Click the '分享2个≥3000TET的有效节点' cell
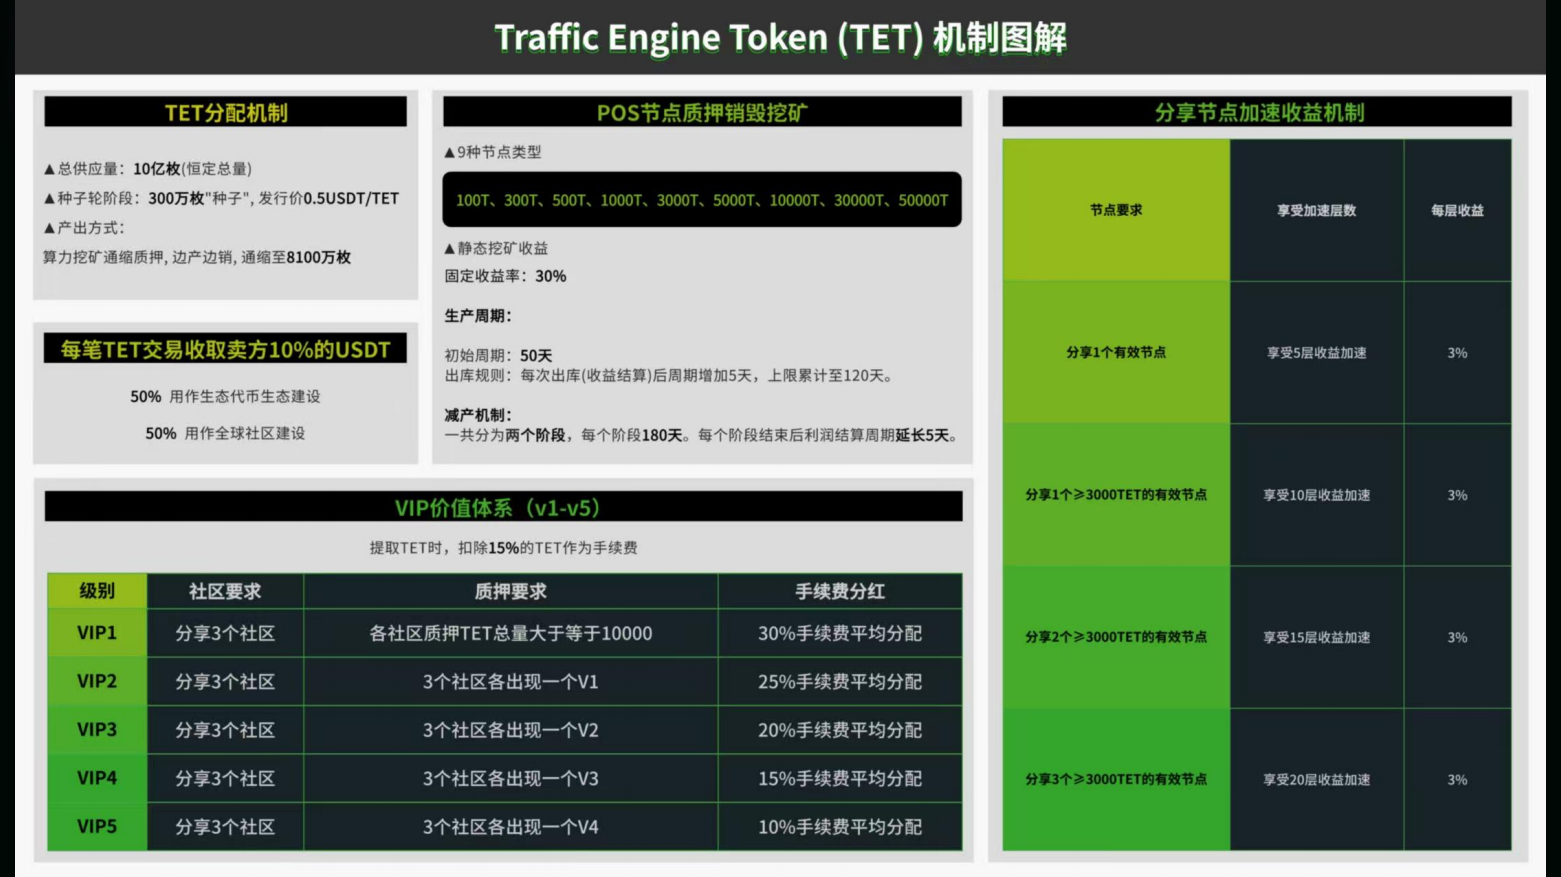Screen dimensions: 1561x877 click(x=1116, y=637)
